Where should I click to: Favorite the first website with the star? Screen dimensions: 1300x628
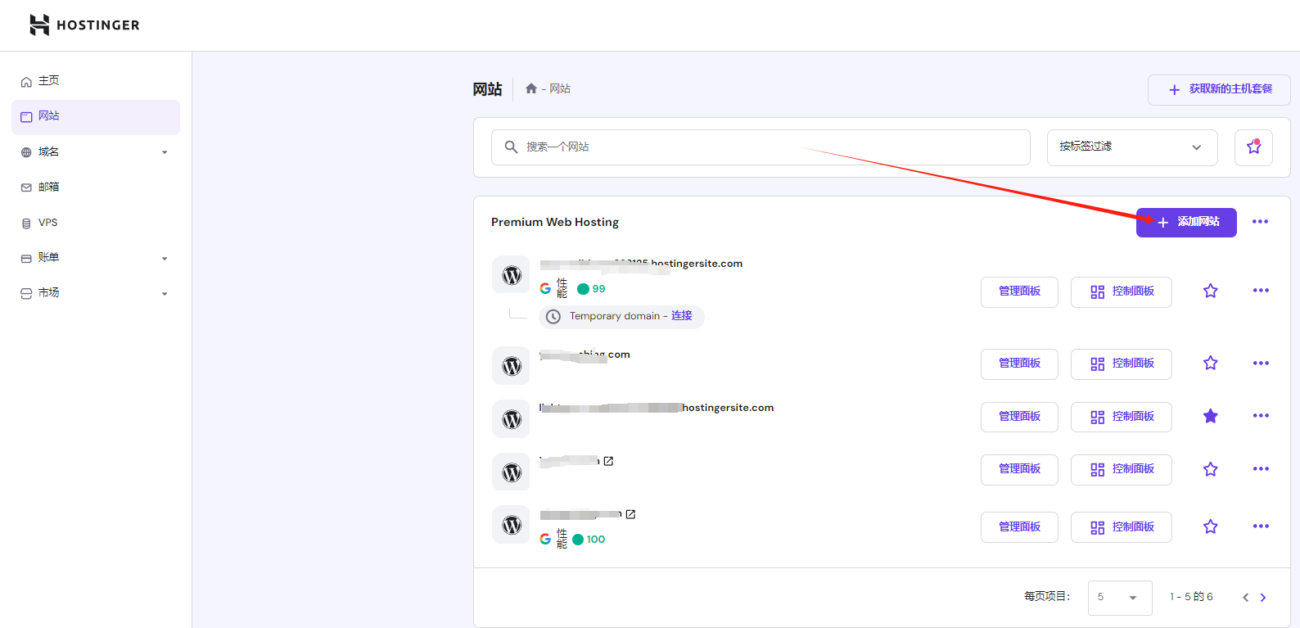(1210, 291)
